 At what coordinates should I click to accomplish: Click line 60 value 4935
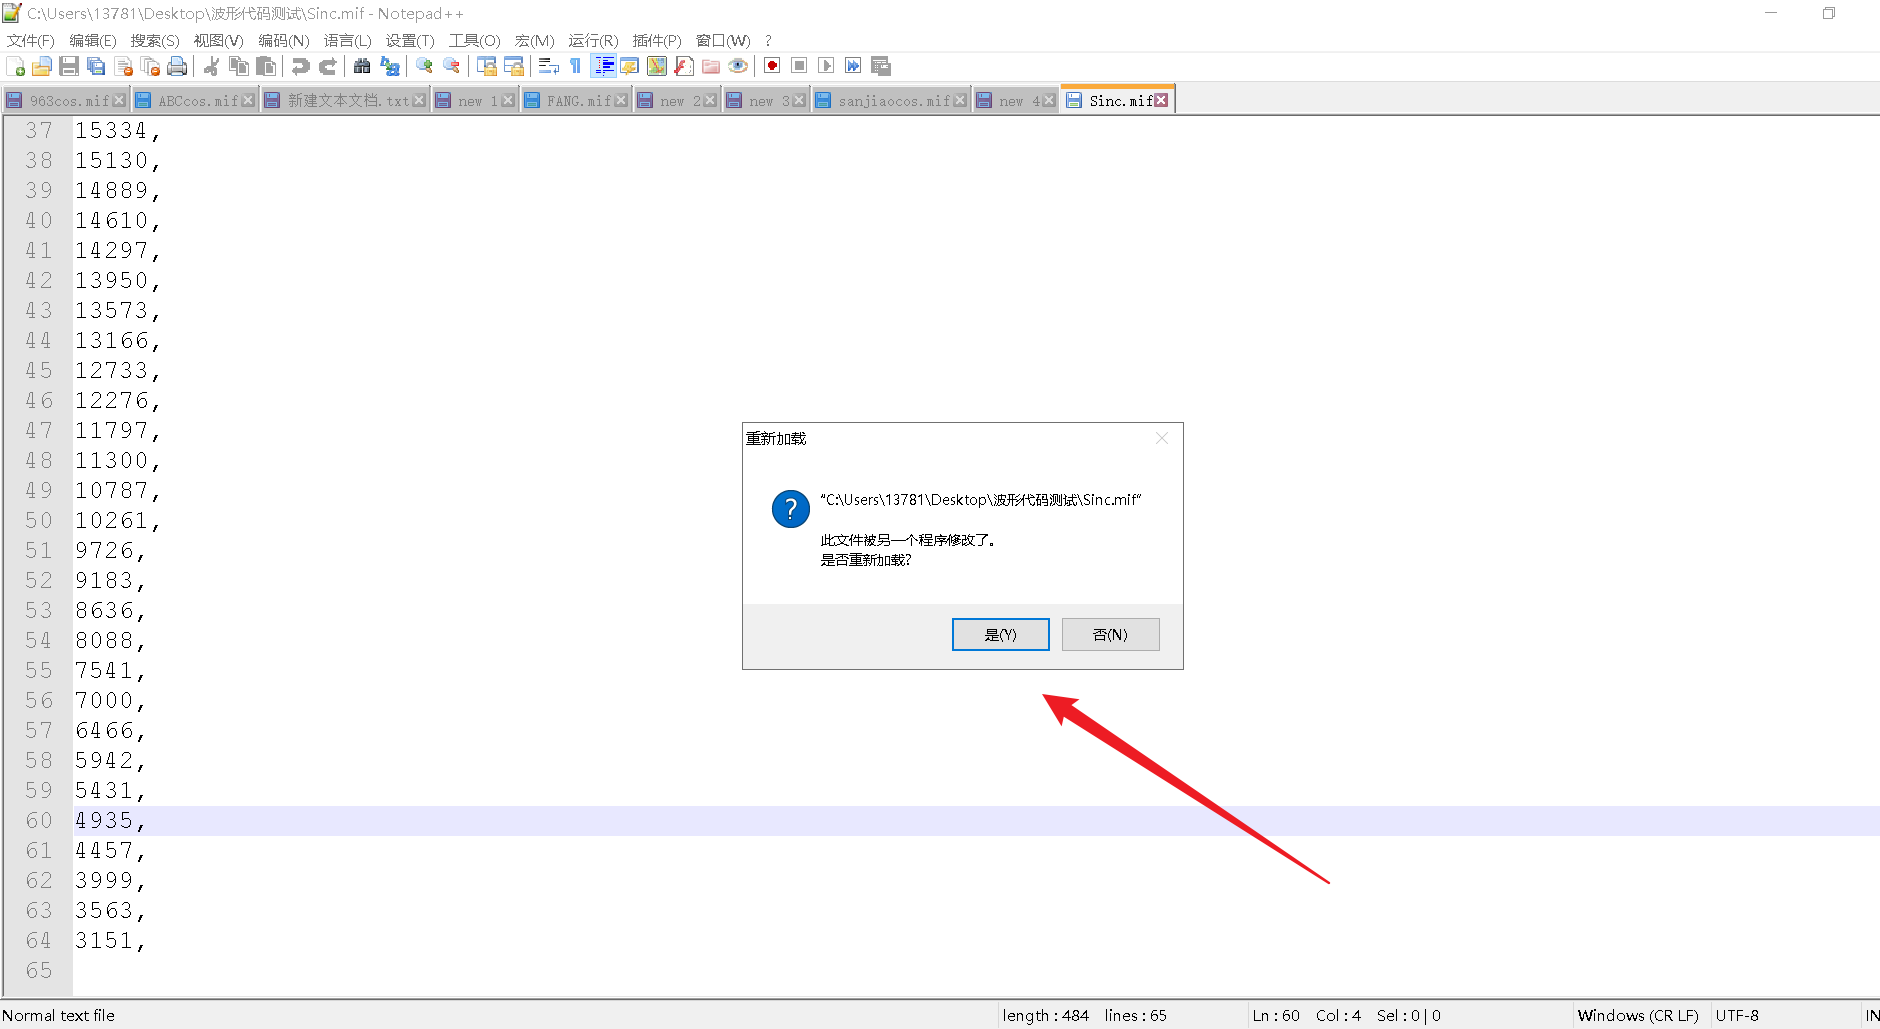[110, 820]
